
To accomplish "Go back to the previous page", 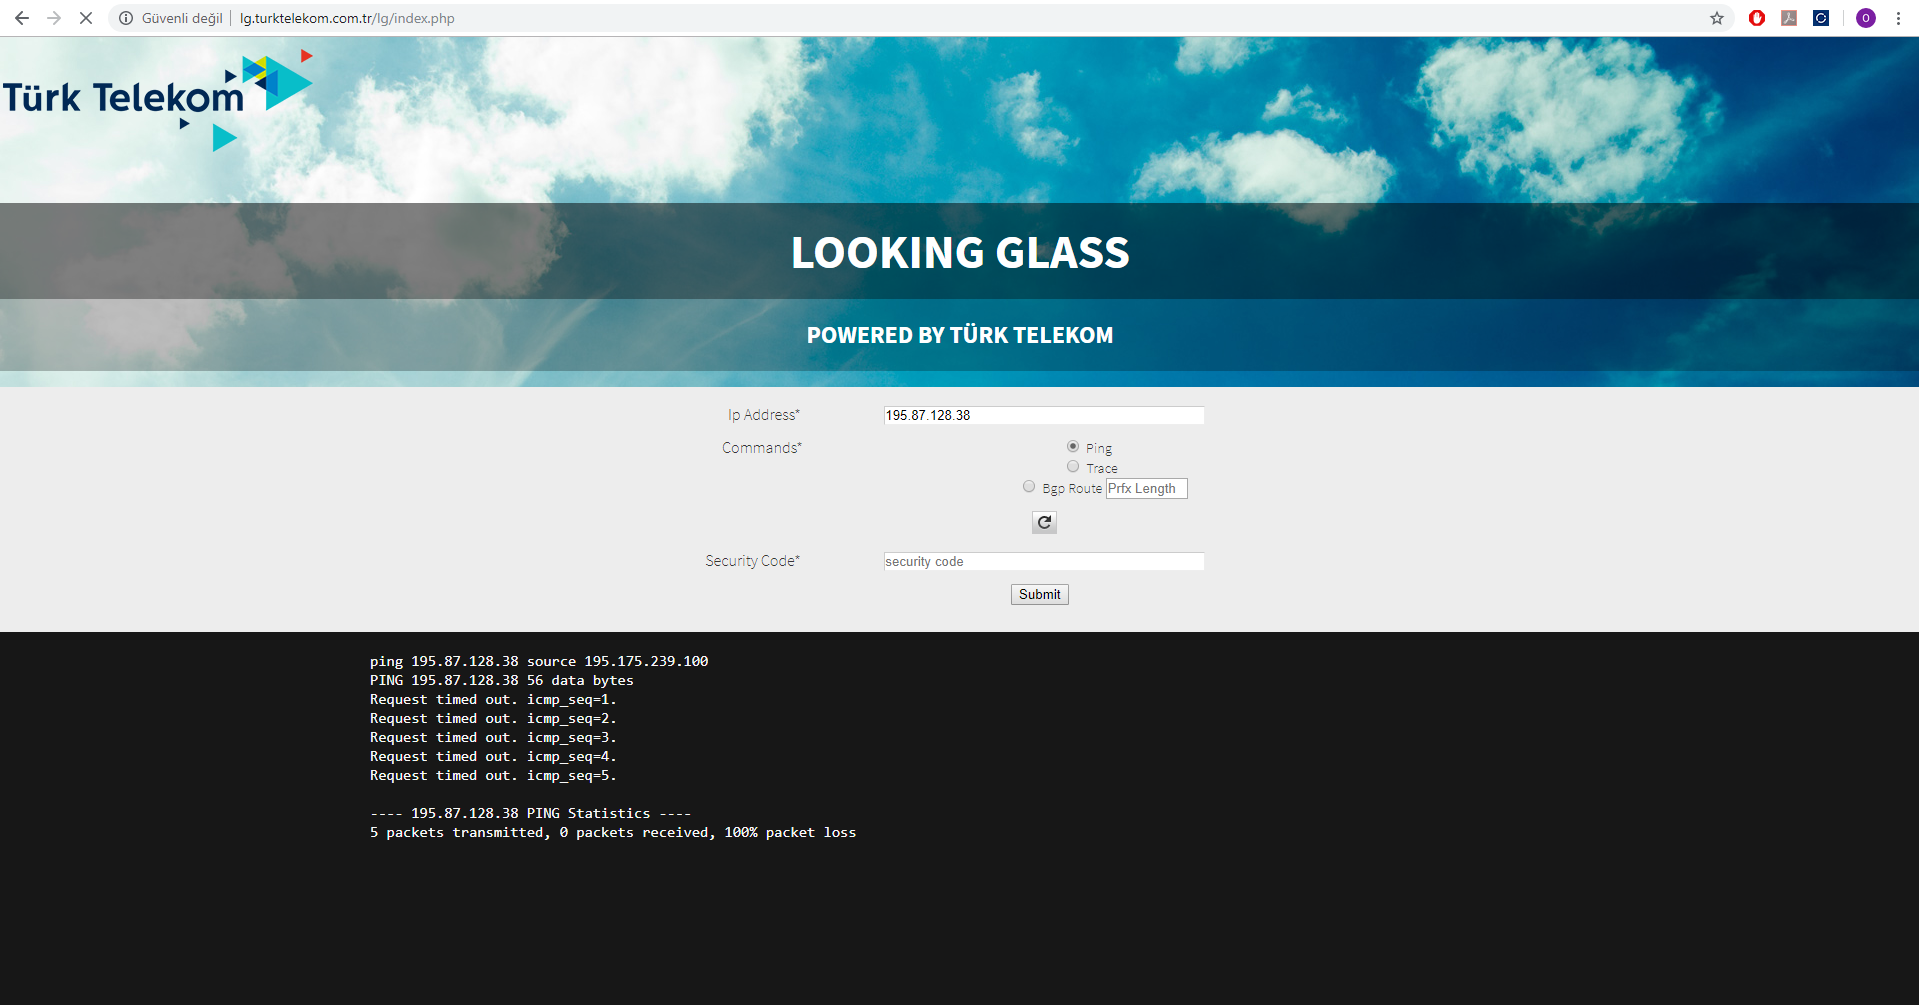I will tap(22, 18).
